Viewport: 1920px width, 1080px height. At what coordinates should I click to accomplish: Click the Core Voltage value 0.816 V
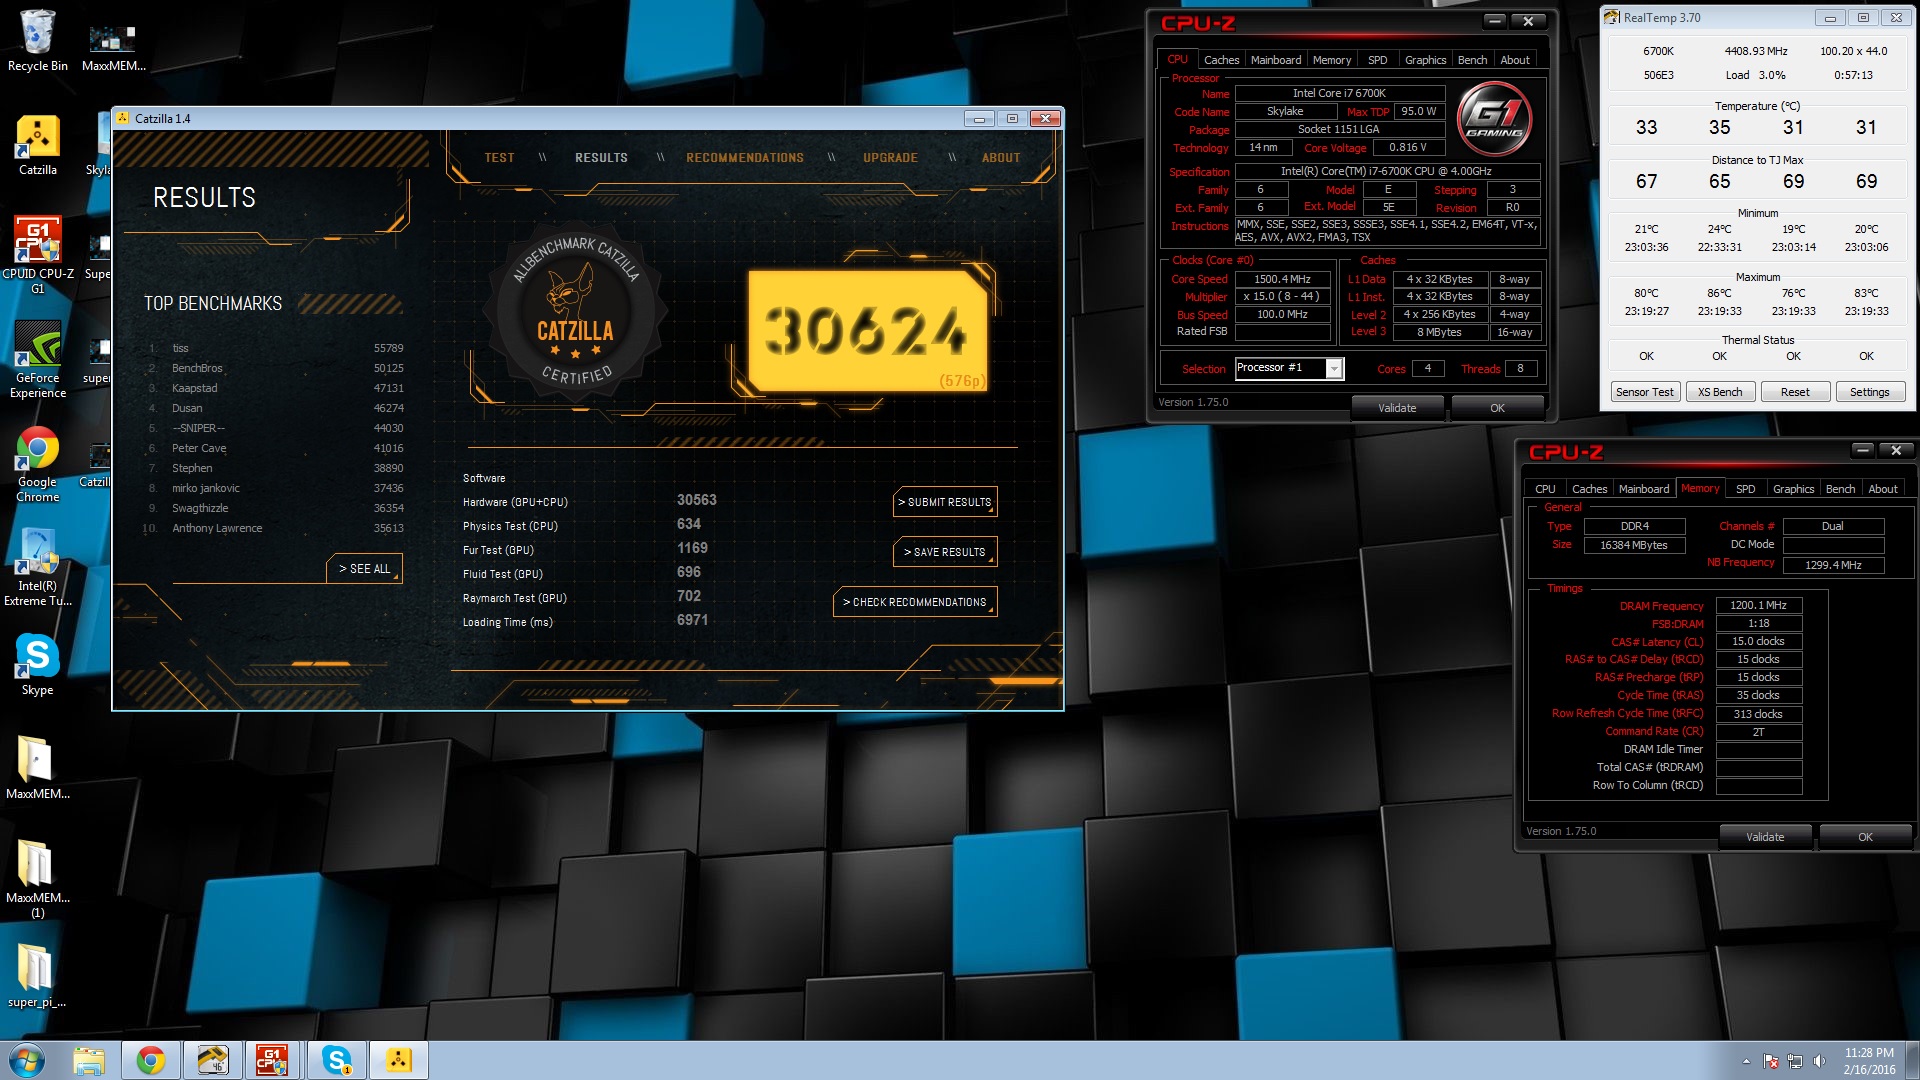1407,147
